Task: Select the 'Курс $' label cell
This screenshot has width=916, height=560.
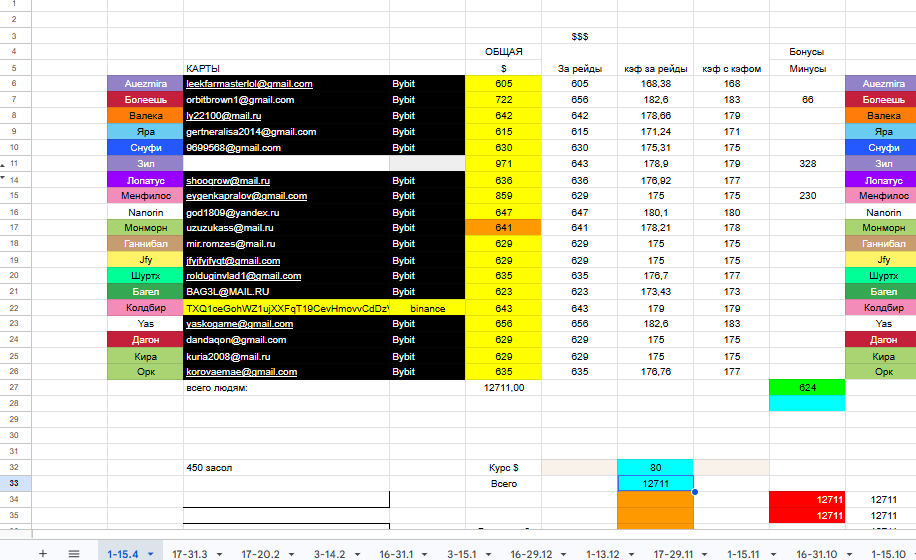Action: point(504,468)
